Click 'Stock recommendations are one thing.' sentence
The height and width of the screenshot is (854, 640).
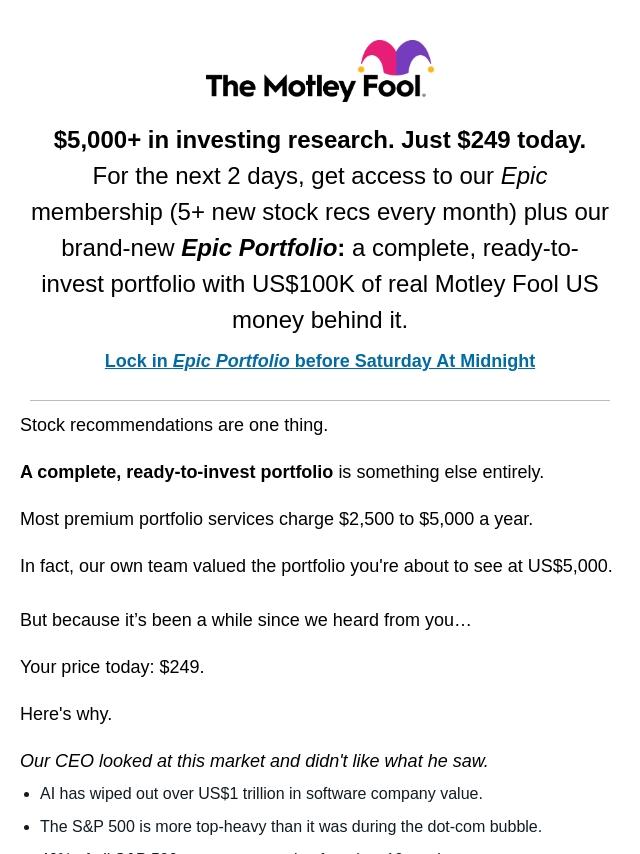[174, 425]
